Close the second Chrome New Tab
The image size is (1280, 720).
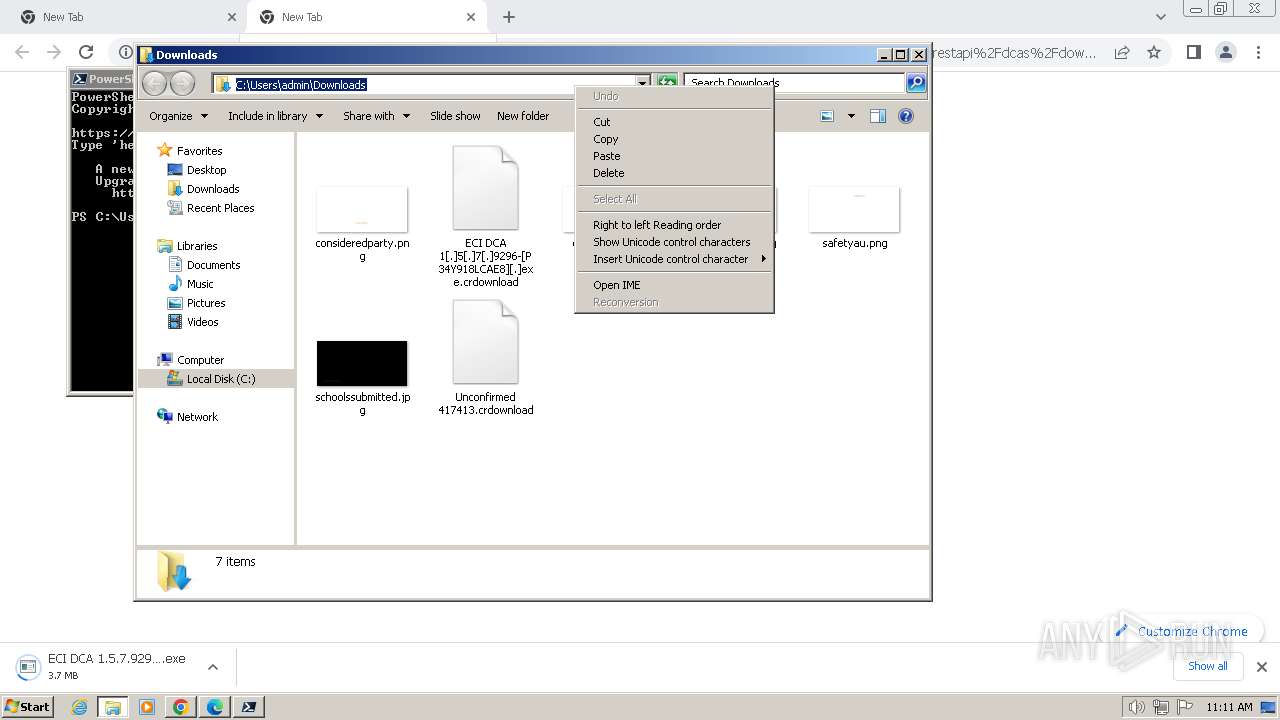[x=471, y=17]
